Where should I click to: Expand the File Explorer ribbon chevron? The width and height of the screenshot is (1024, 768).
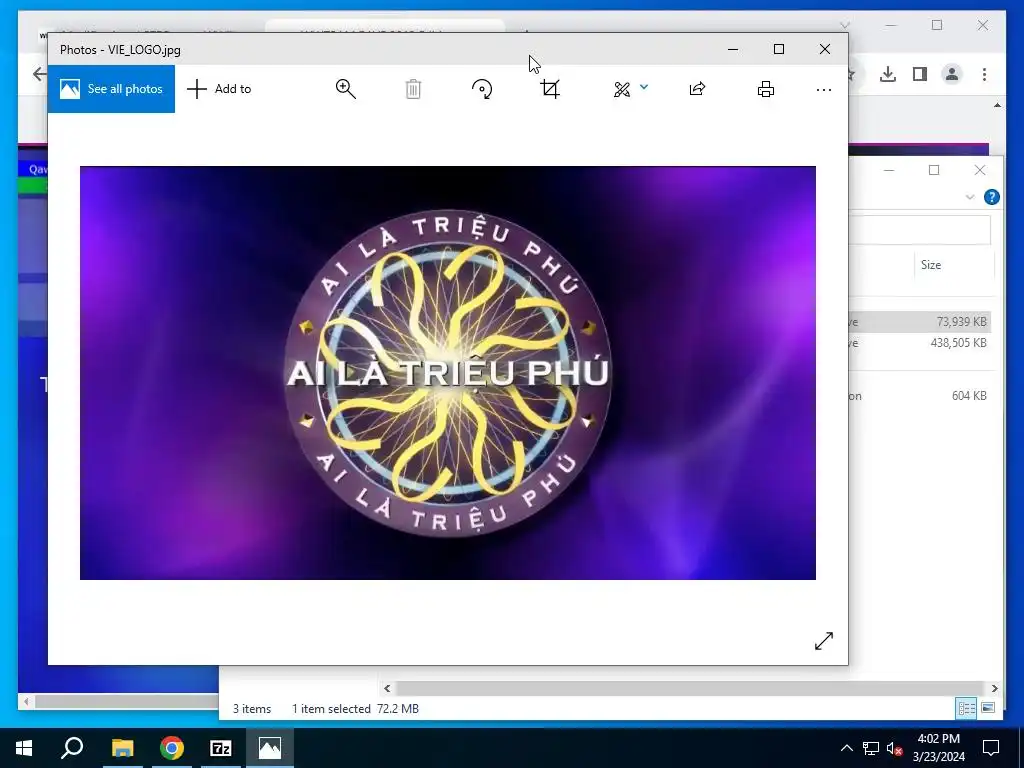point(970,197)
